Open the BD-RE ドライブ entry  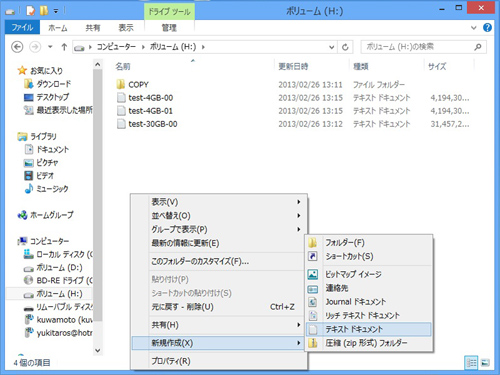pos(64,281)
